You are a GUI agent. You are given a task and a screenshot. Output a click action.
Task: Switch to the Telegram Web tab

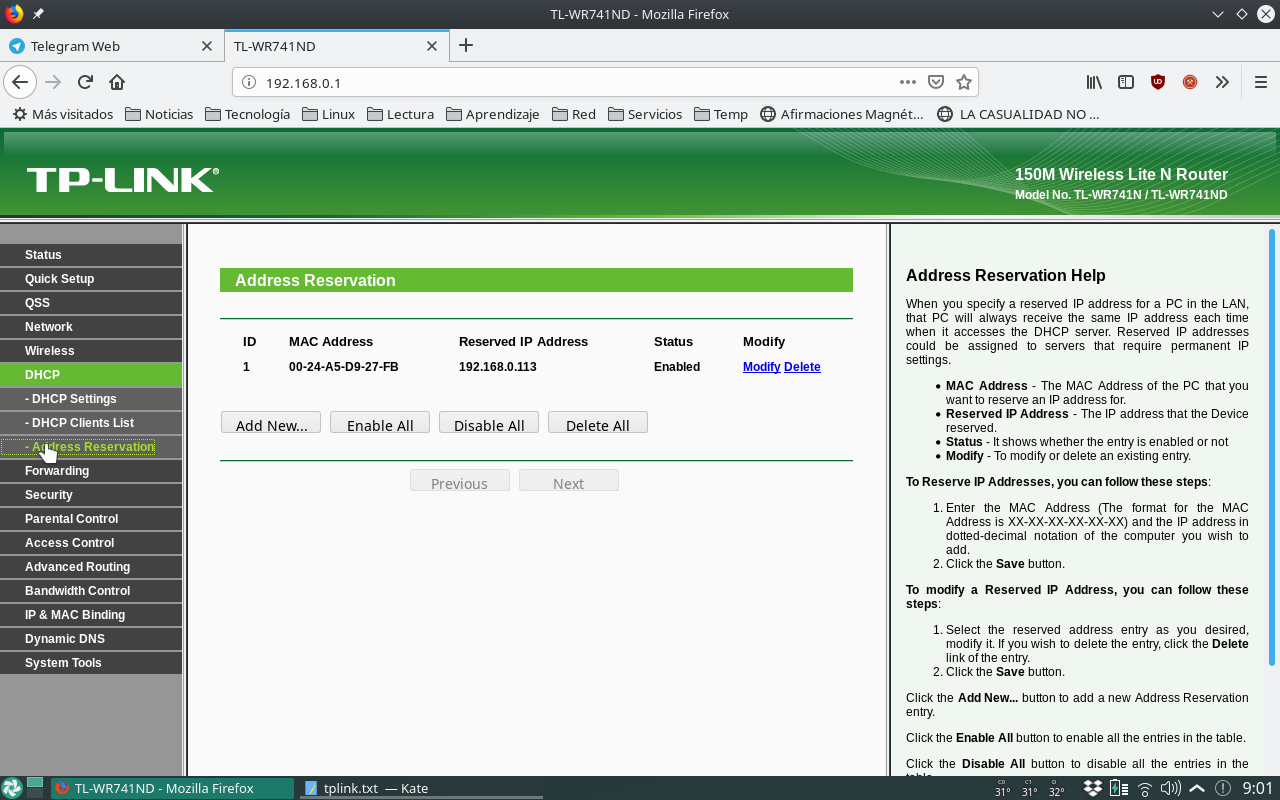pos(112,46)
